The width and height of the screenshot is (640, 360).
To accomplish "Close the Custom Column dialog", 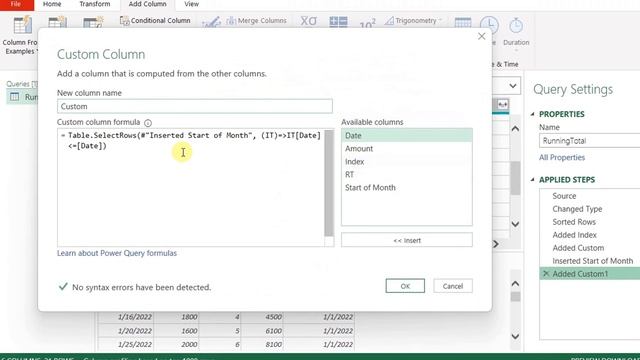I will [x=482, y=36].
